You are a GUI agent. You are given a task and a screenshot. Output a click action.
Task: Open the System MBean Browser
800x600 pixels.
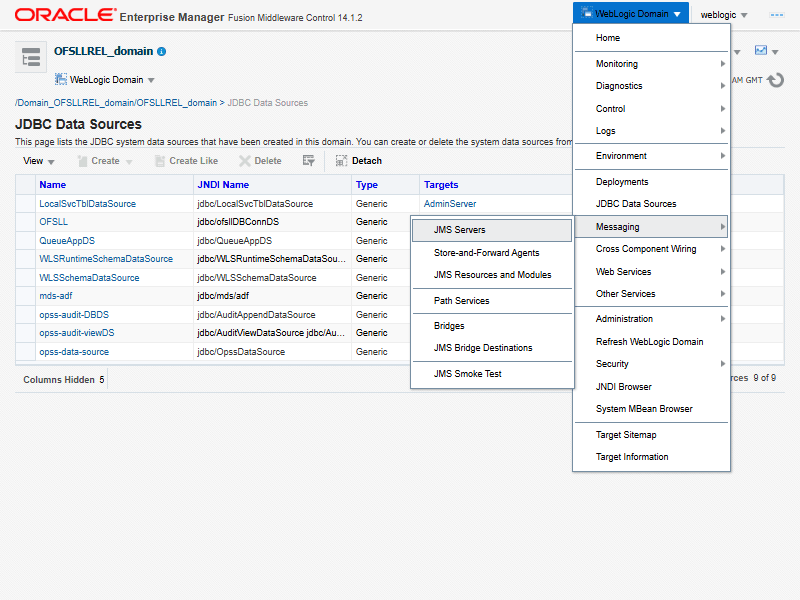(x=652, y=409)
